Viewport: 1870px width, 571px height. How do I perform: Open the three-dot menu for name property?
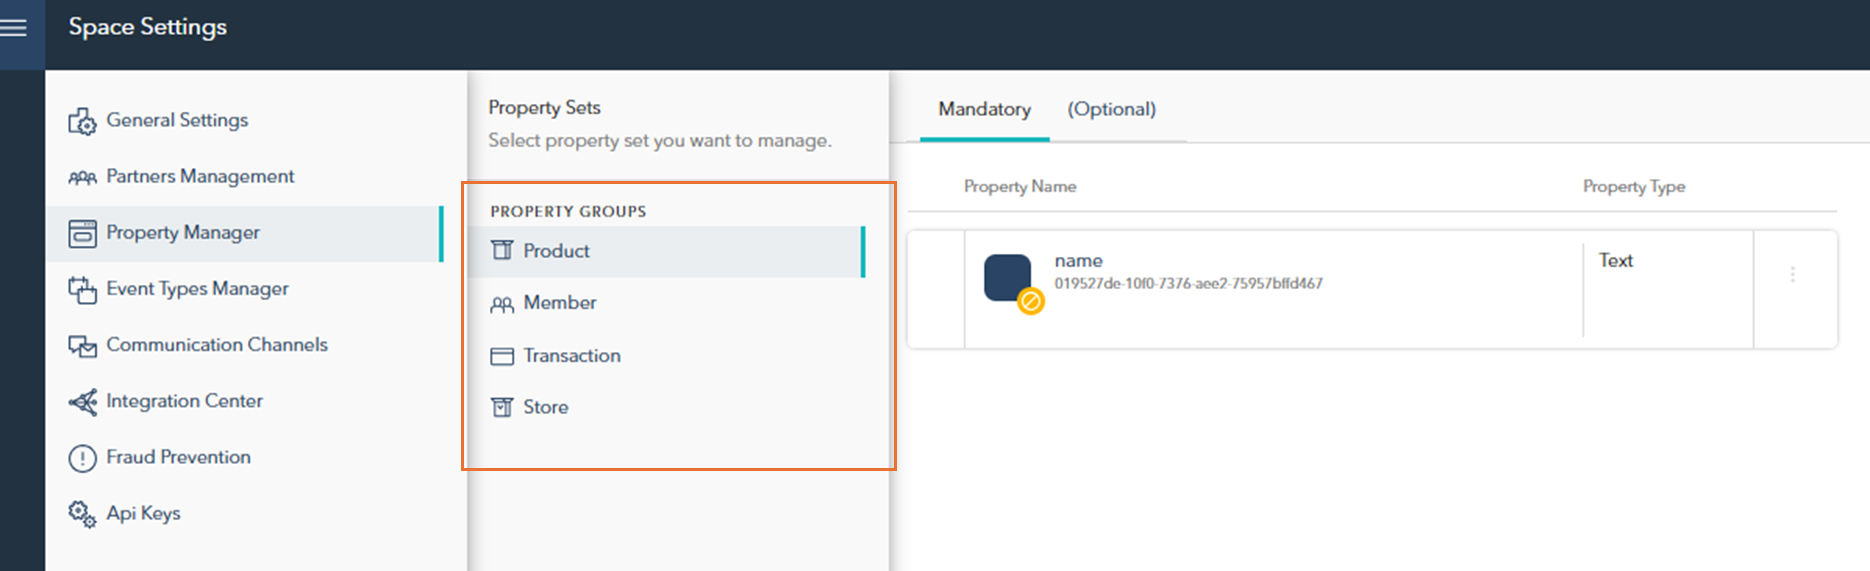click(1793, 274)
